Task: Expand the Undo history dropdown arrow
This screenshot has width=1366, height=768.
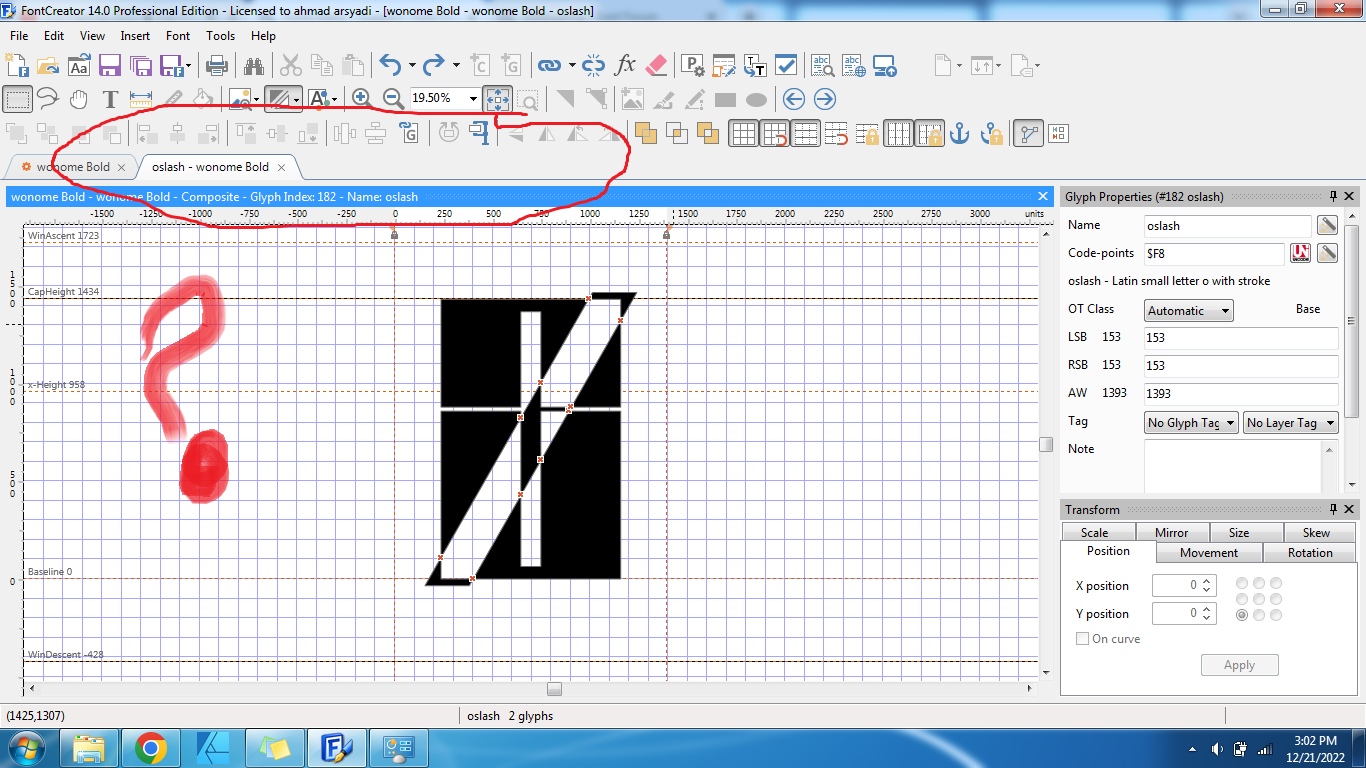Action: pyautogui.click(x=412, y=66)
